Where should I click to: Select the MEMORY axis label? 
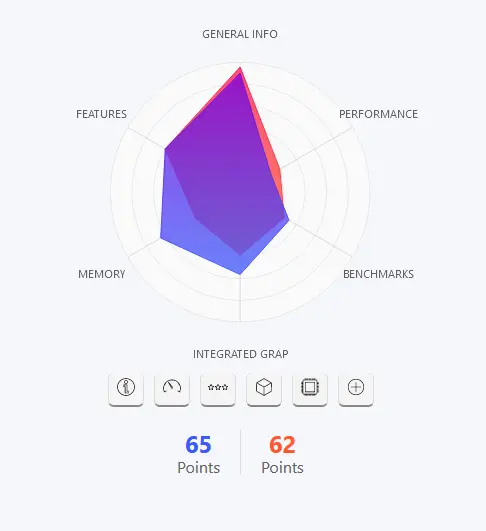pyautogui.click(x=102, y=274)
